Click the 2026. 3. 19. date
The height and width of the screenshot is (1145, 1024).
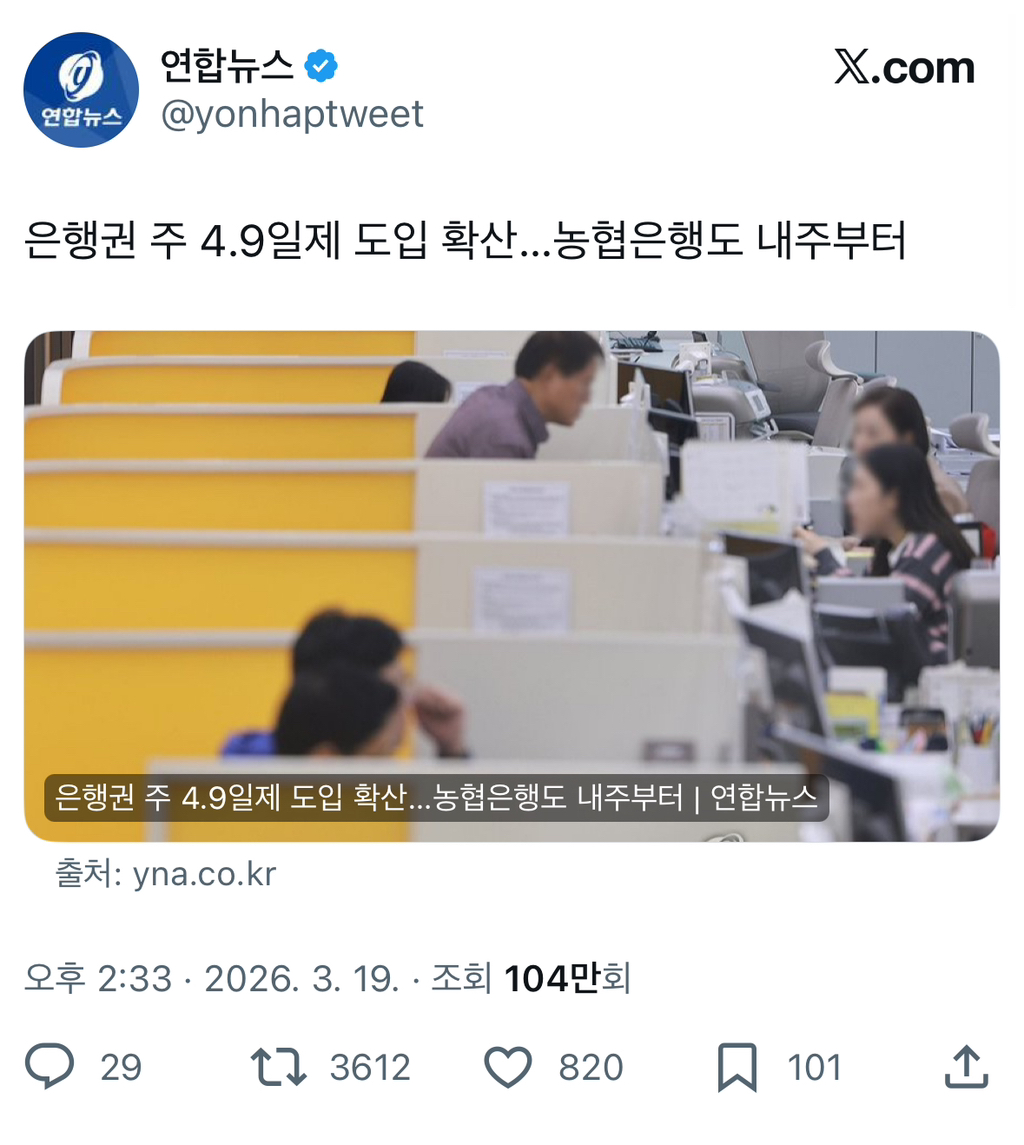coord(302,978)
